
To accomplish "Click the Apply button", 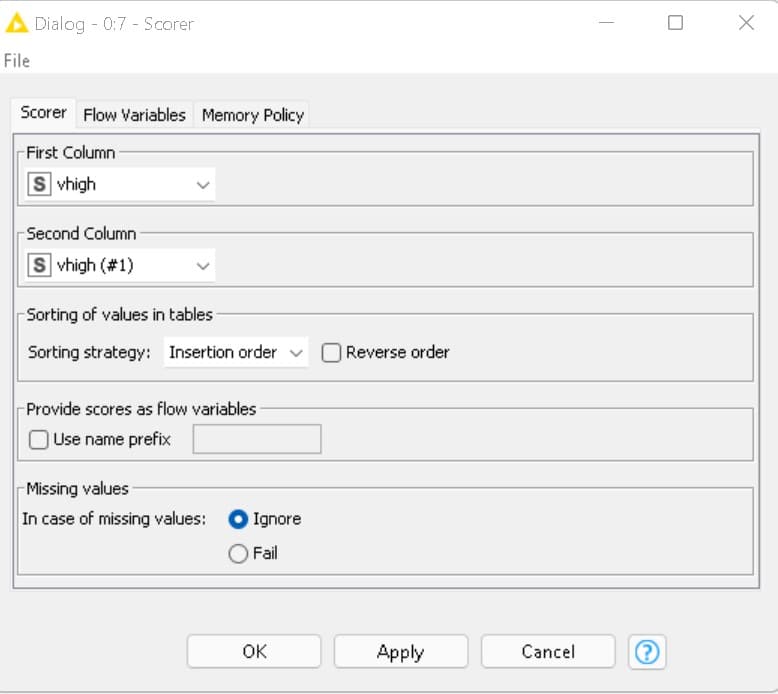I will point(400,652).
